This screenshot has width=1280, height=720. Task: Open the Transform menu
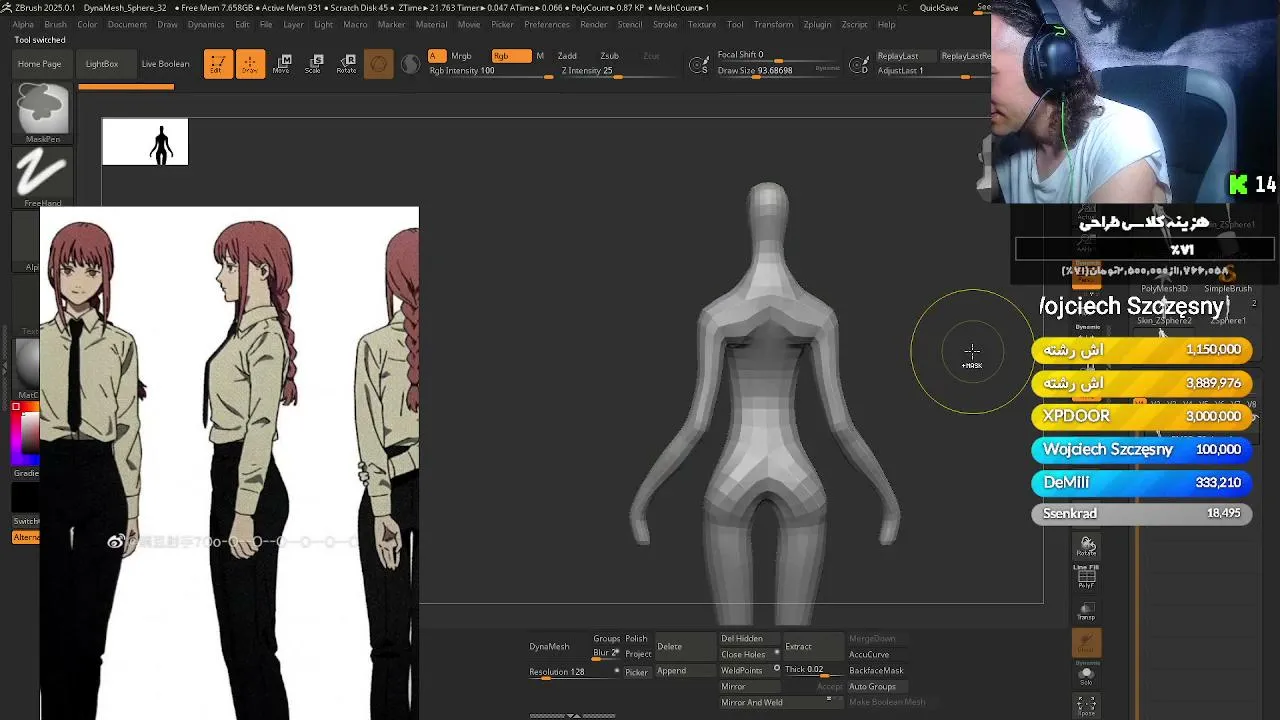click(772, 24)
